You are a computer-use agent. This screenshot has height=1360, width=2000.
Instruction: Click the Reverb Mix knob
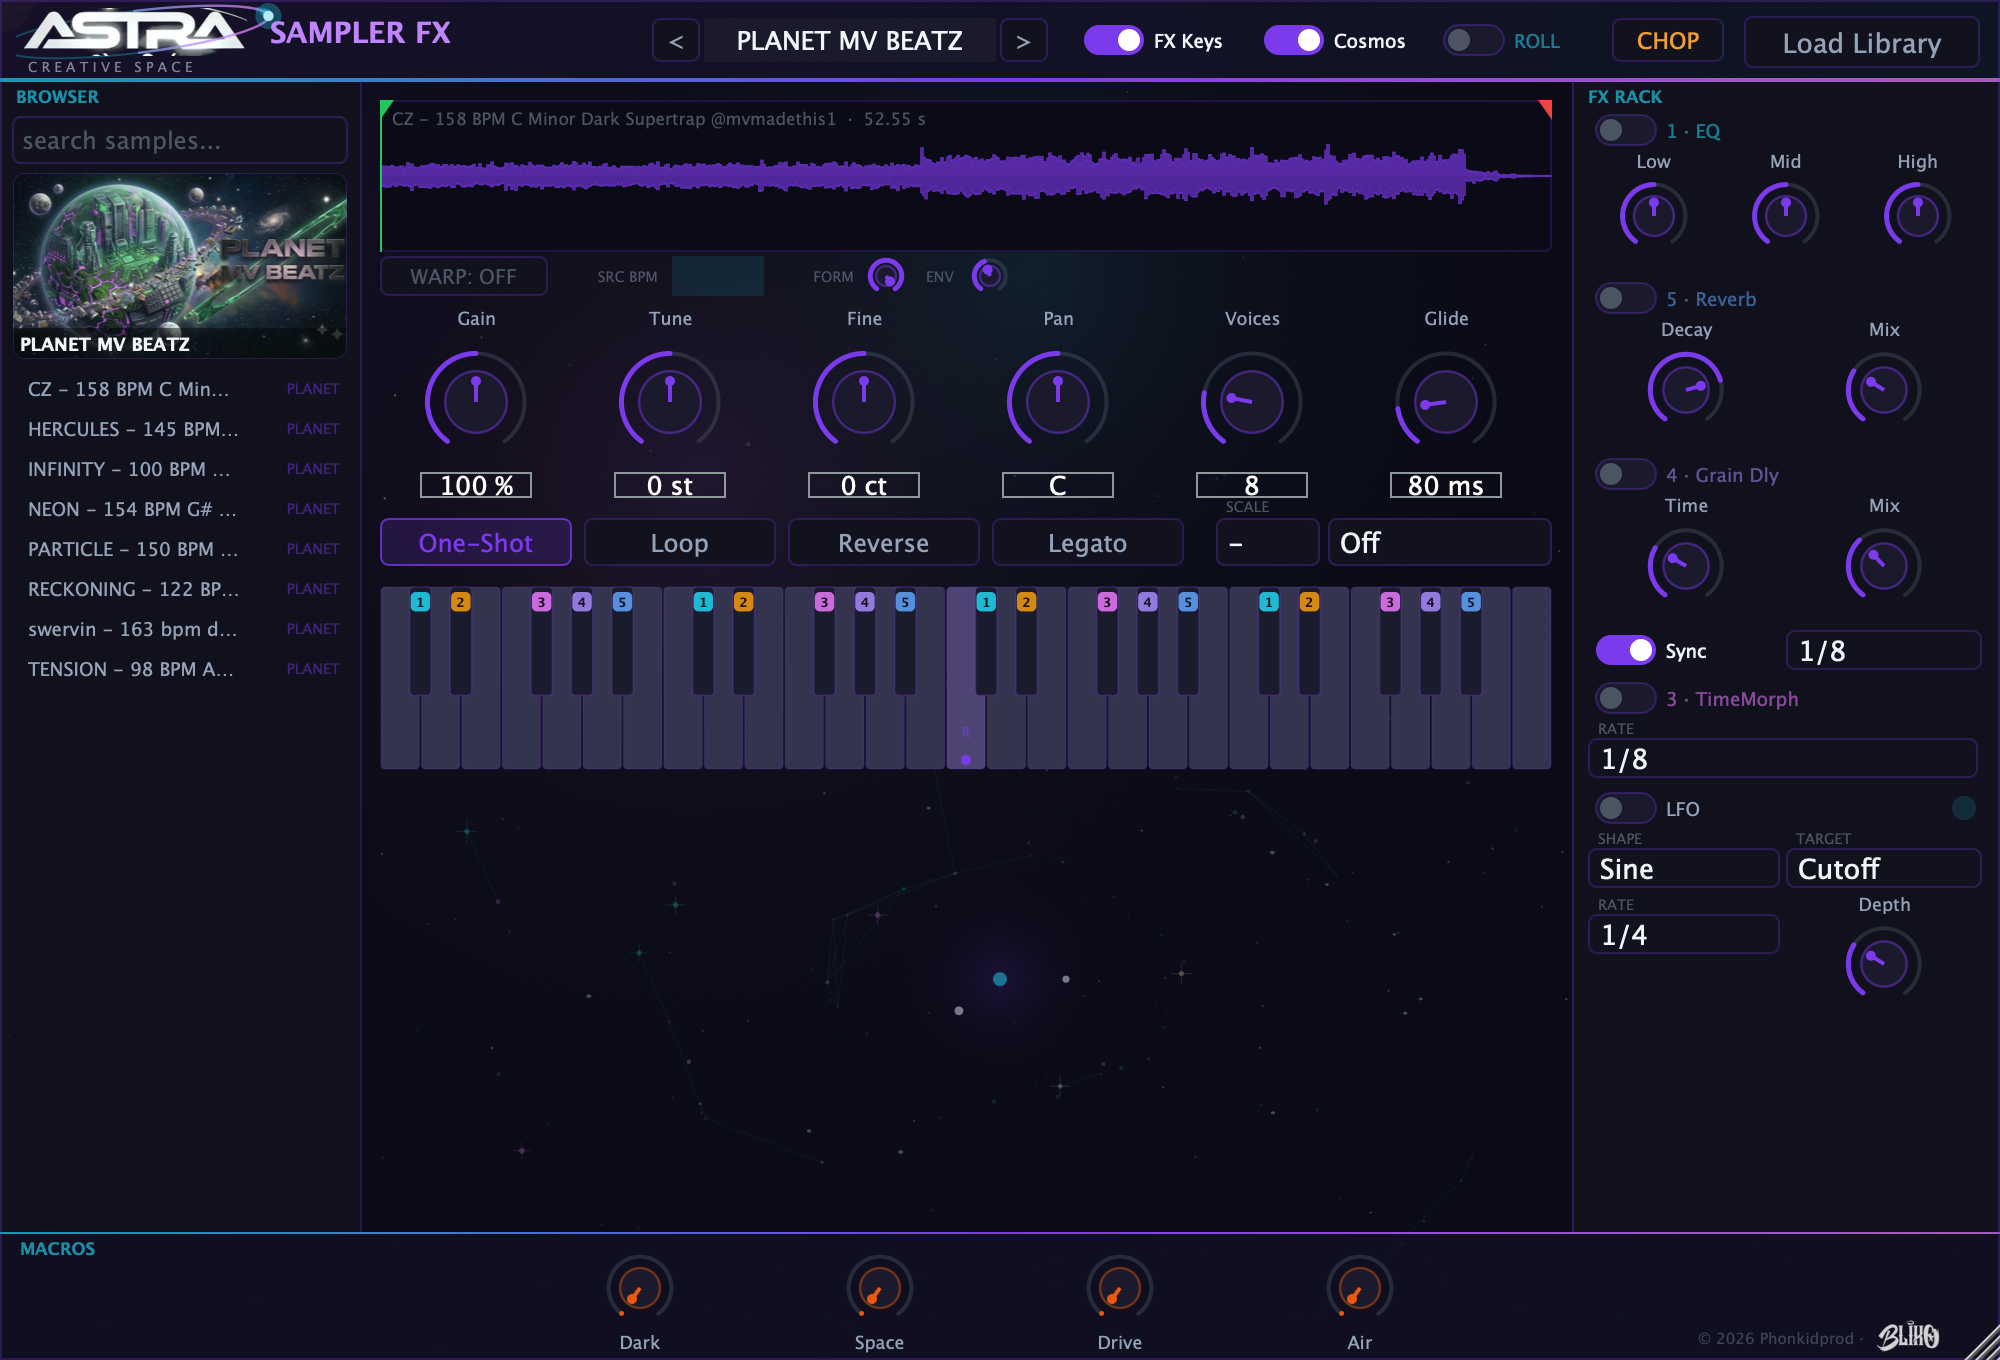[x=1884, y=389]
